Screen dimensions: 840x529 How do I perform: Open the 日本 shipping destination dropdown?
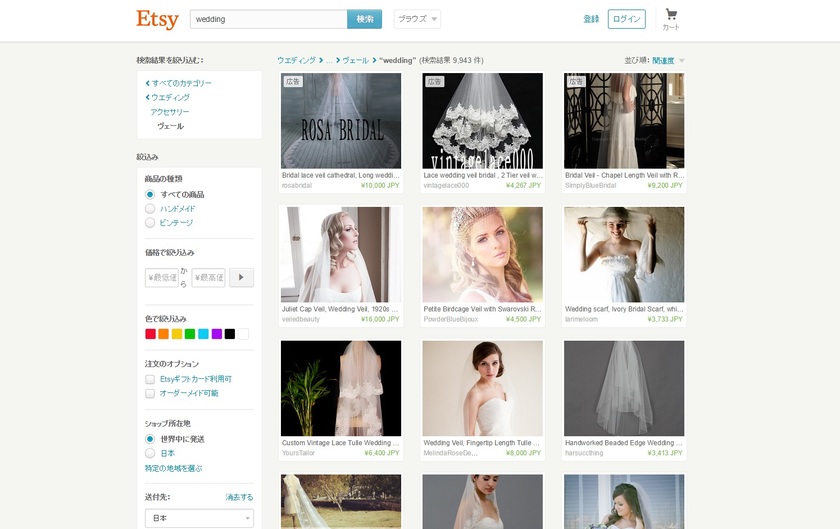199,518
